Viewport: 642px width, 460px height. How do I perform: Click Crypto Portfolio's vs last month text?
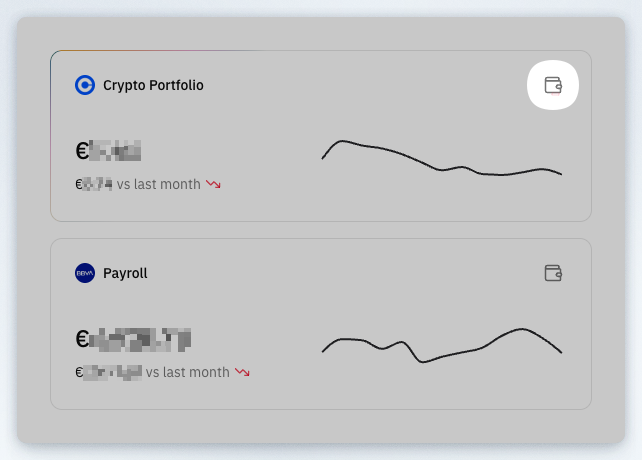tap(158, 184)
